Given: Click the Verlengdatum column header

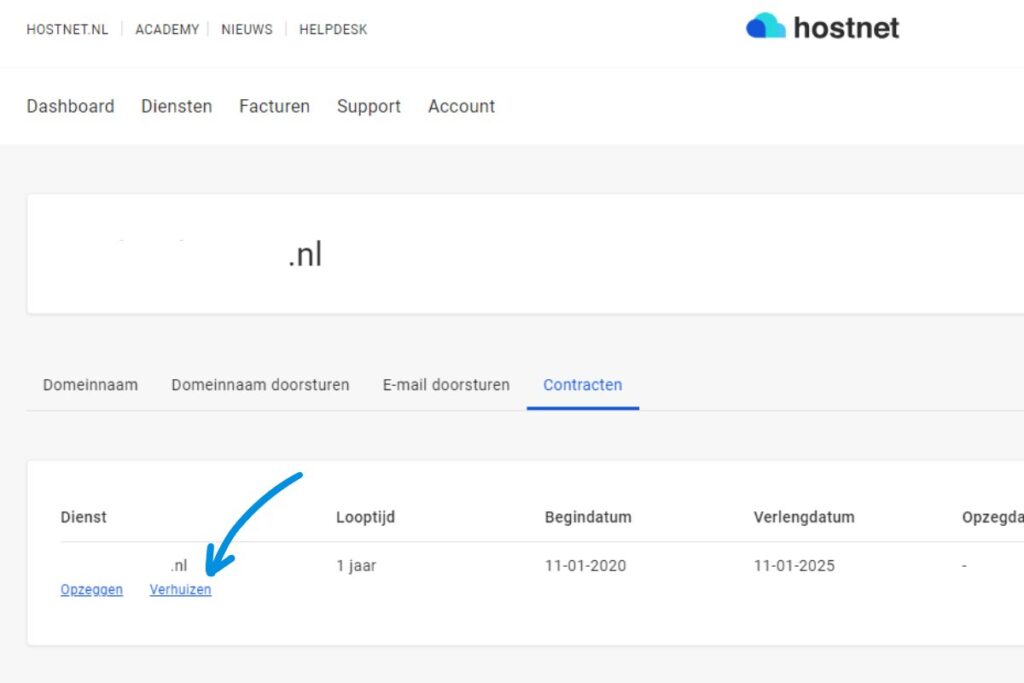Looking at the screenshot, I should [x=803, y=517].
